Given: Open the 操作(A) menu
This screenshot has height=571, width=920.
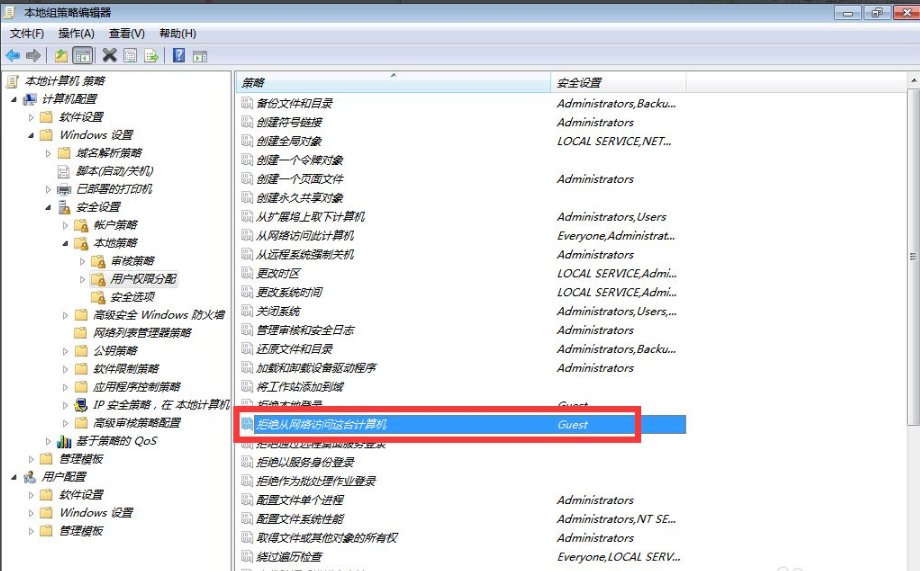Looking at the screenshot, I should (76, 34).
